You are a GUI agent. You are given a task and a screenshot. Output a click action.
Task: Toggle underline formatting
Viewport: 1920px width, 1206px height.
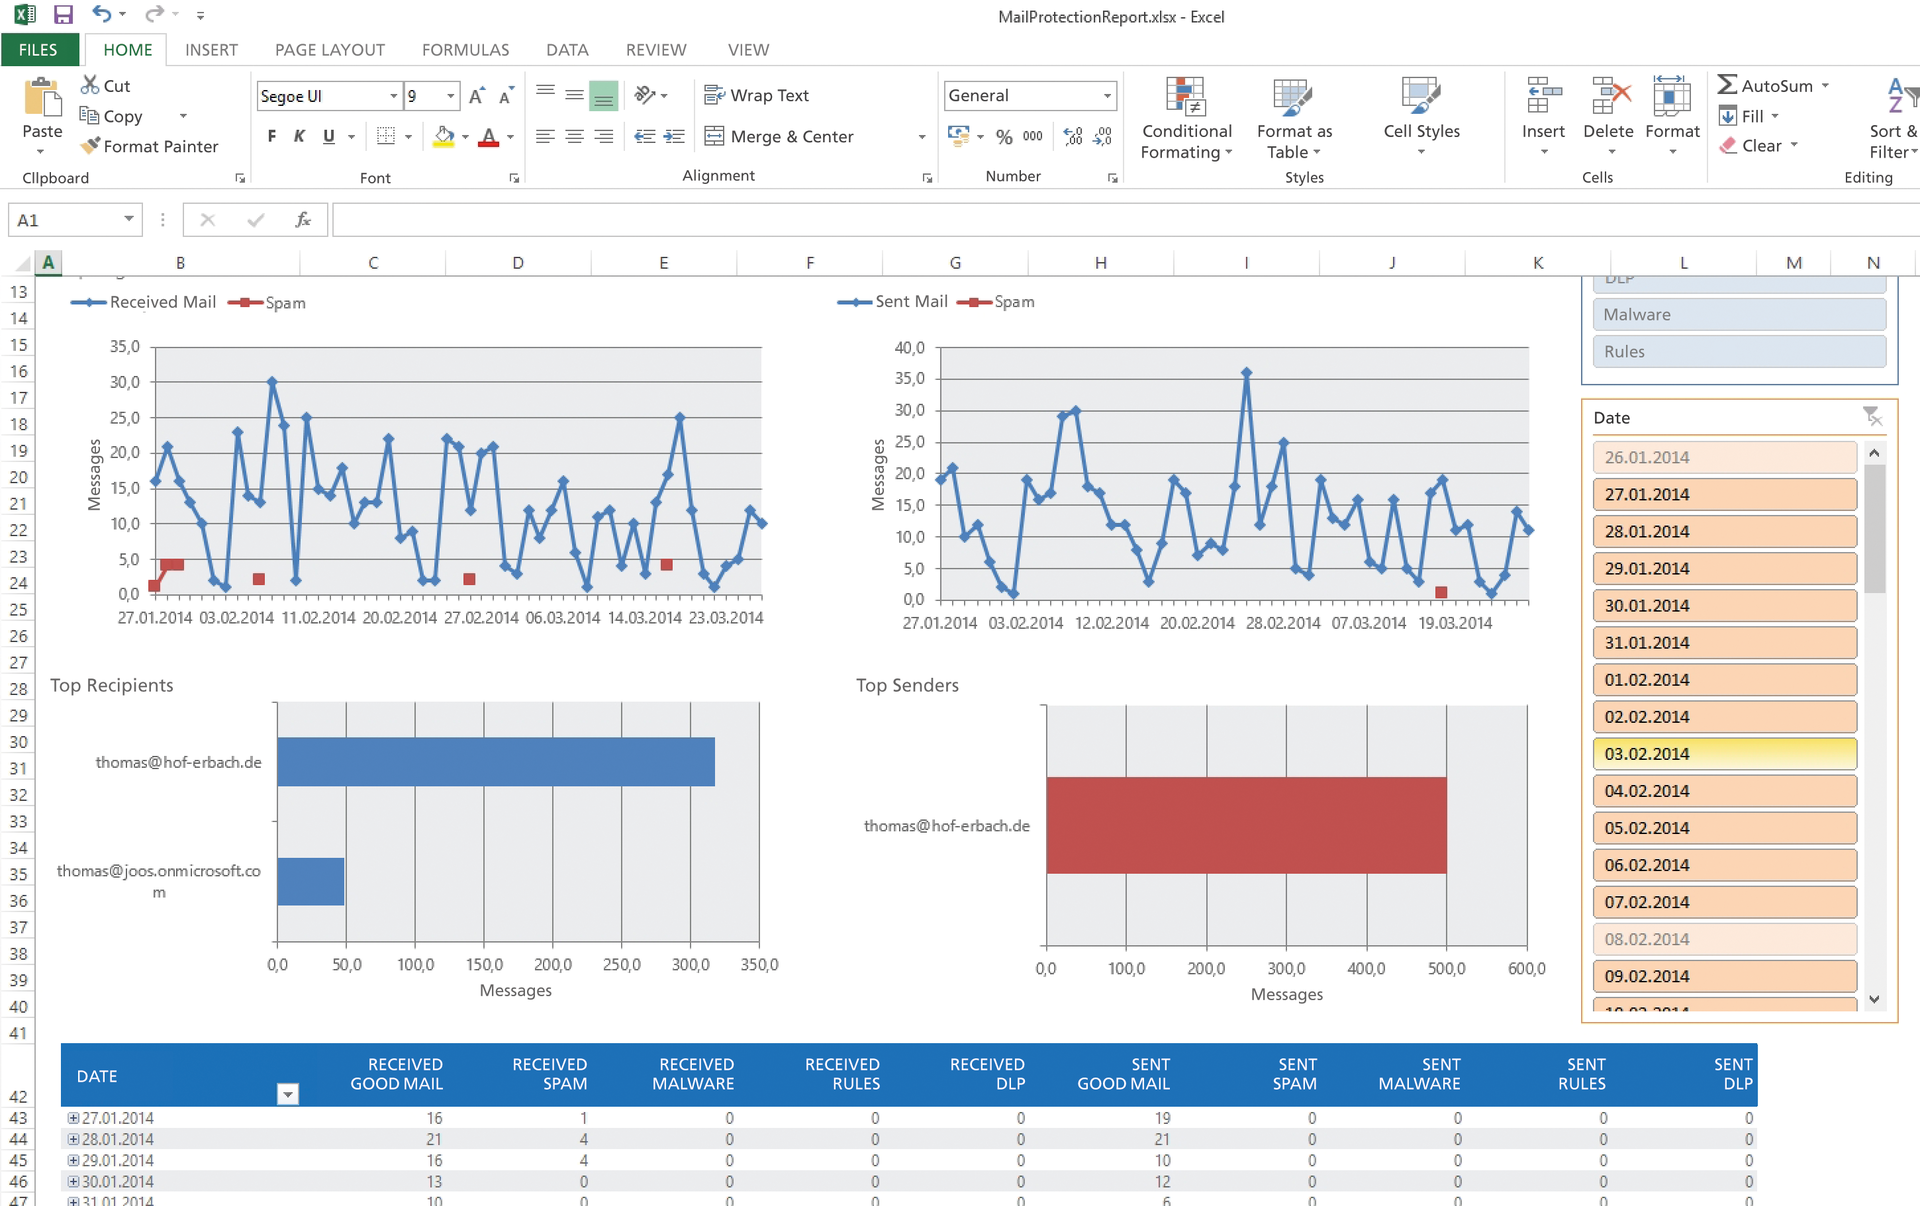[328, 136]
